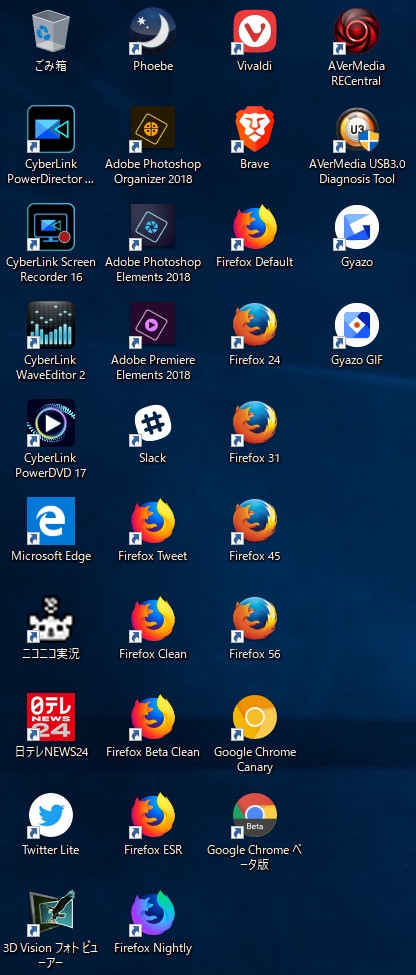The width and height of the screenshot is (416, 975).
Task: Select Adobe Photoshop Elements 2018 shortcut
Action: 153,227
